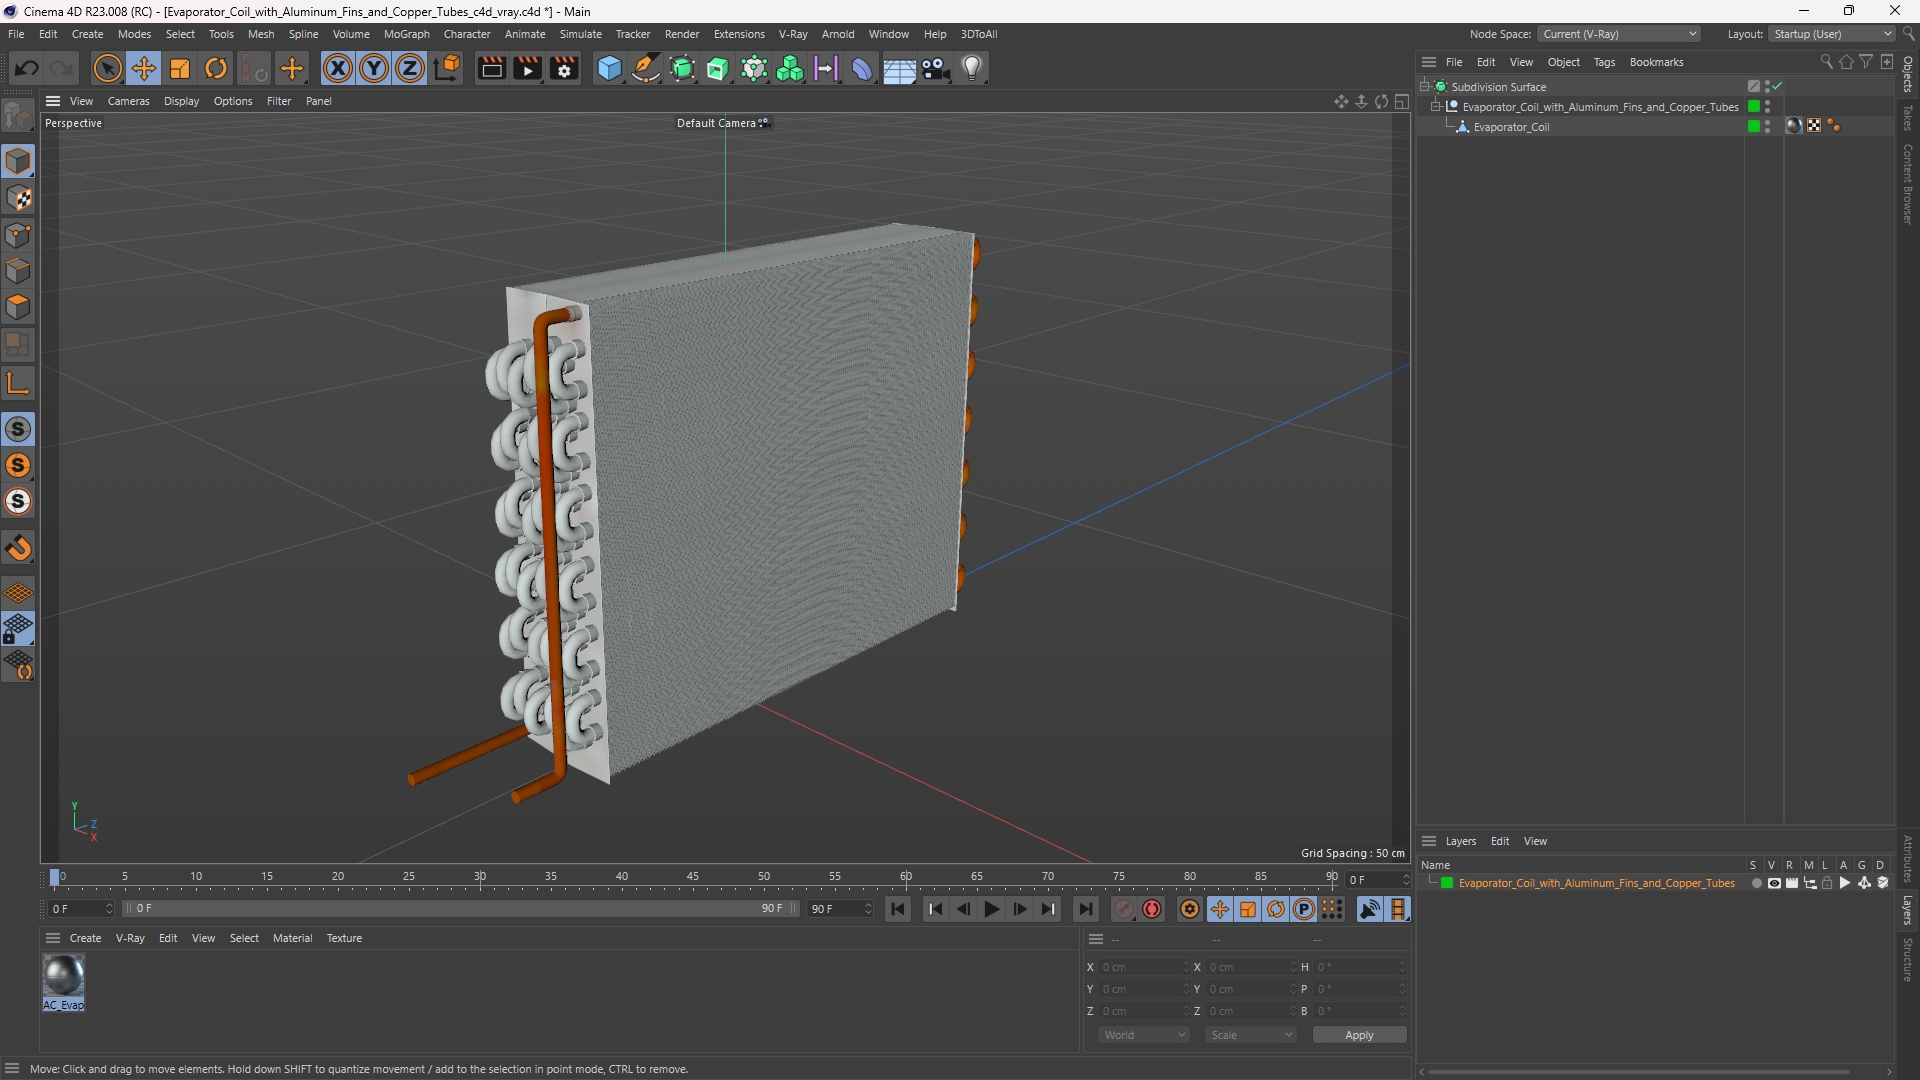The height and width of the screenshot is (1080, 1920).
Task: Switch to Model mode in left sidebar
Action: 18,161
